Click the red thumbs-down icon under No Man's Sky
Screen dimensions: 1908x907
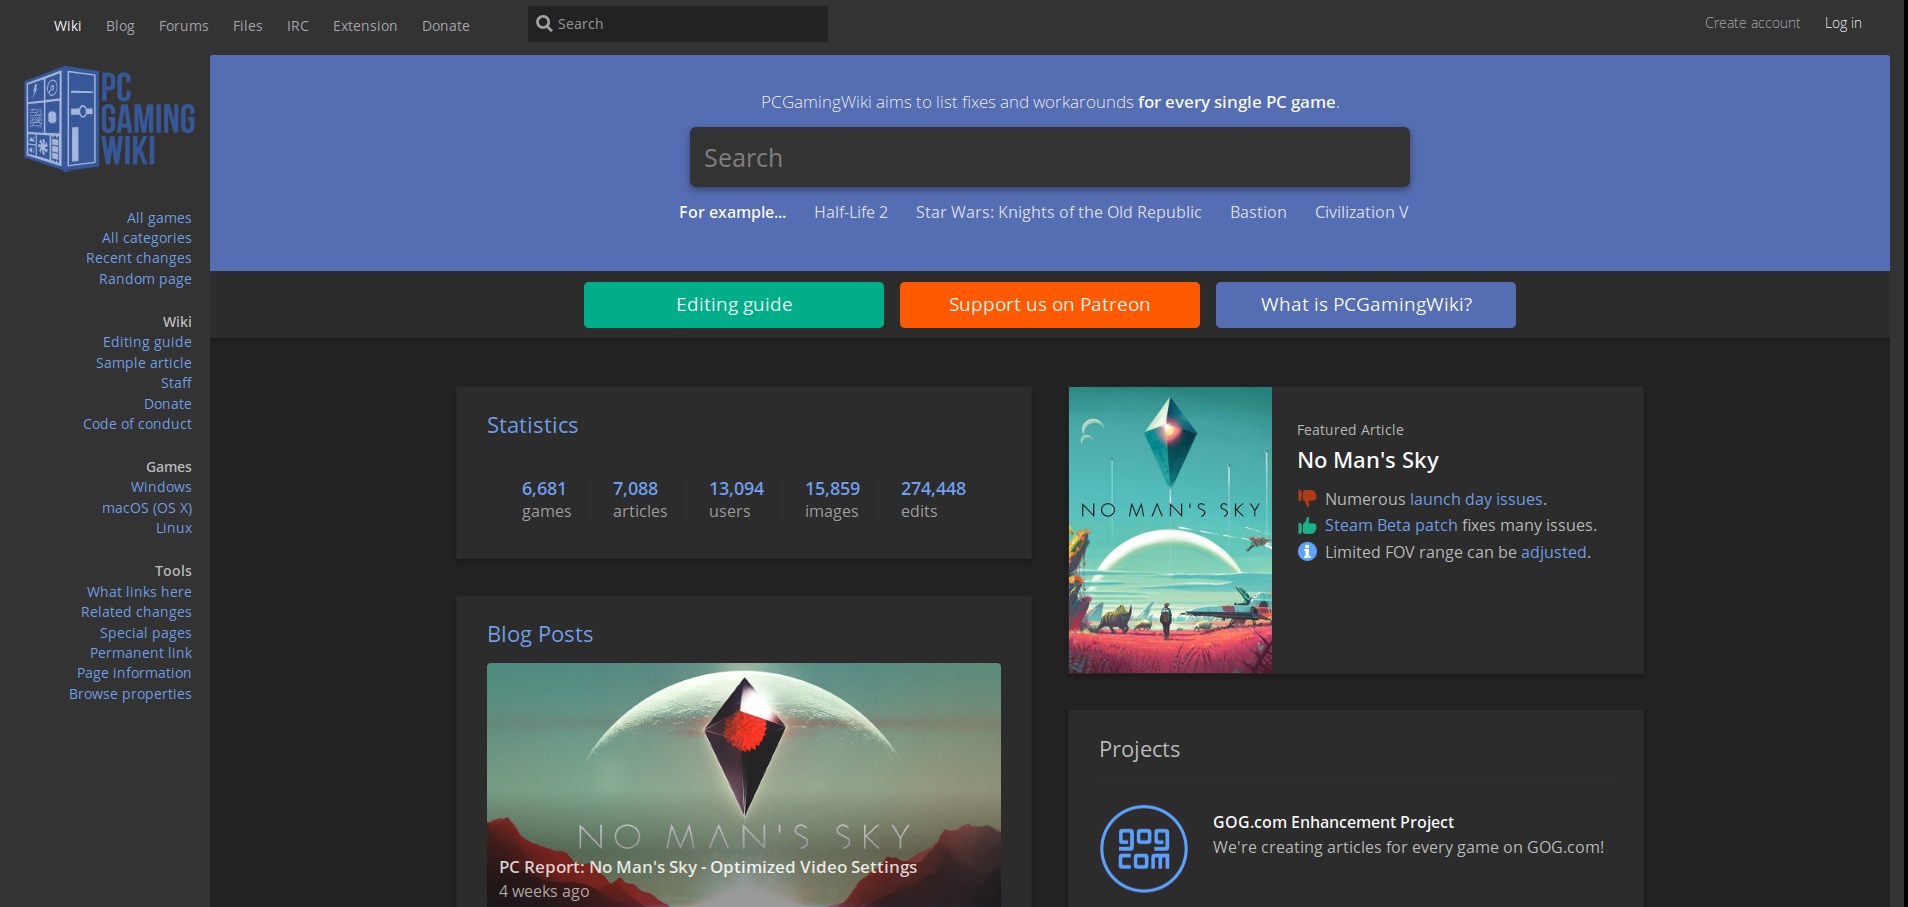pos(1307,498)
